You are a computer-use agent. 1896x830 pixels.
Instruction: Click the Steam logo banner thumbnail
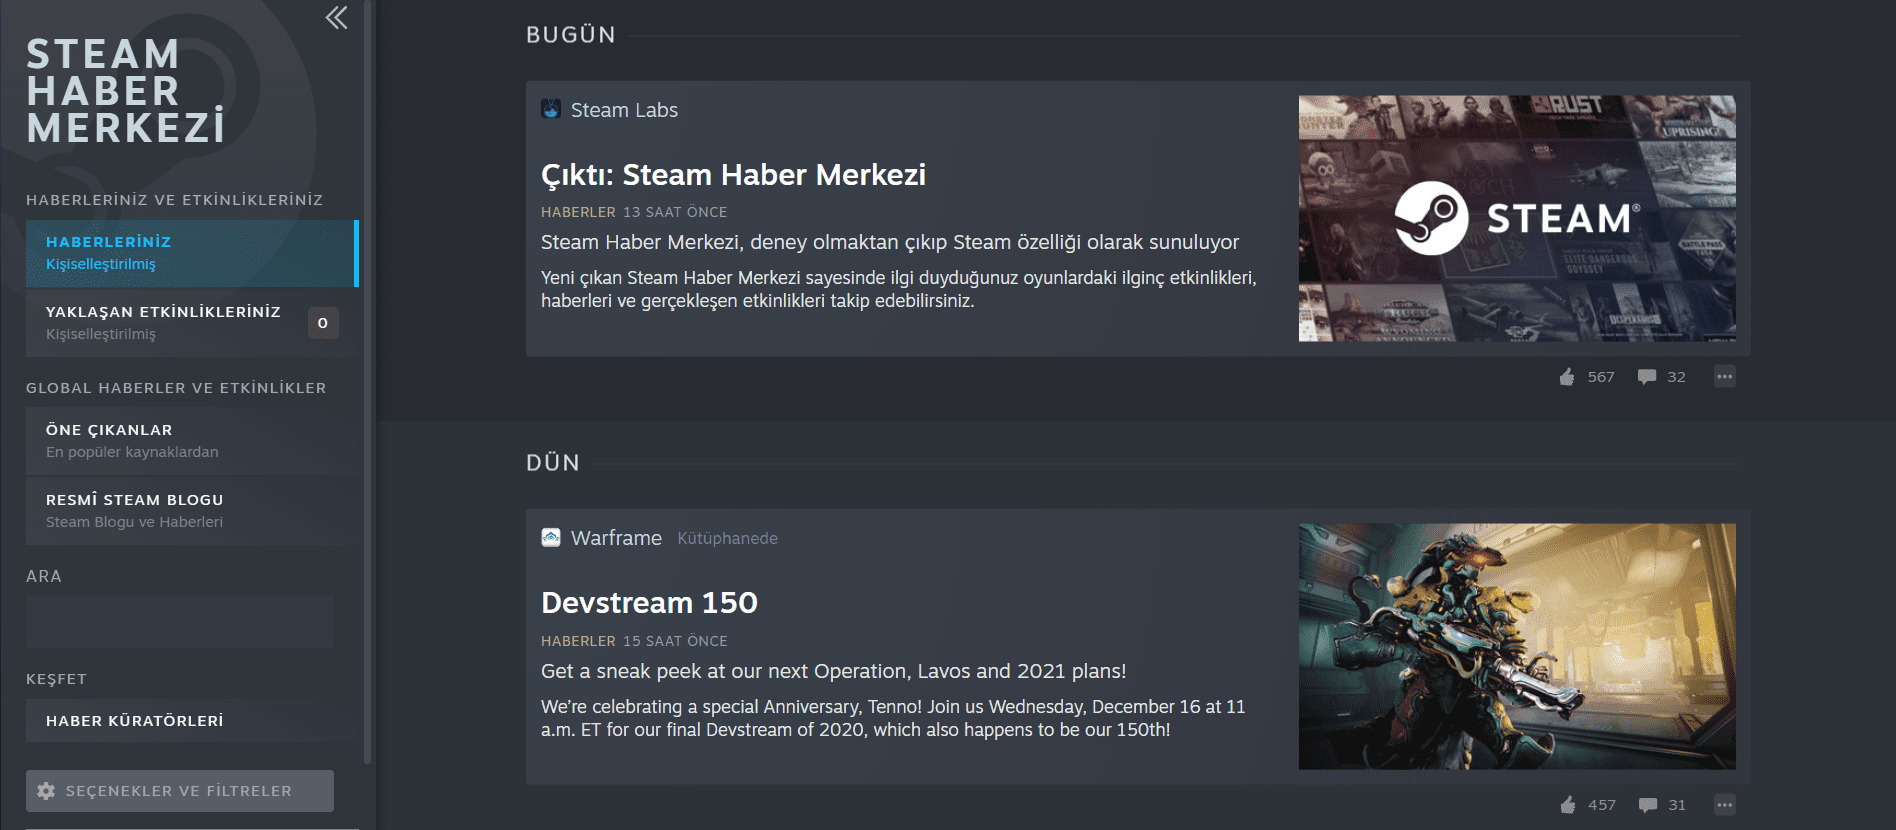[x=1516, y=219]
